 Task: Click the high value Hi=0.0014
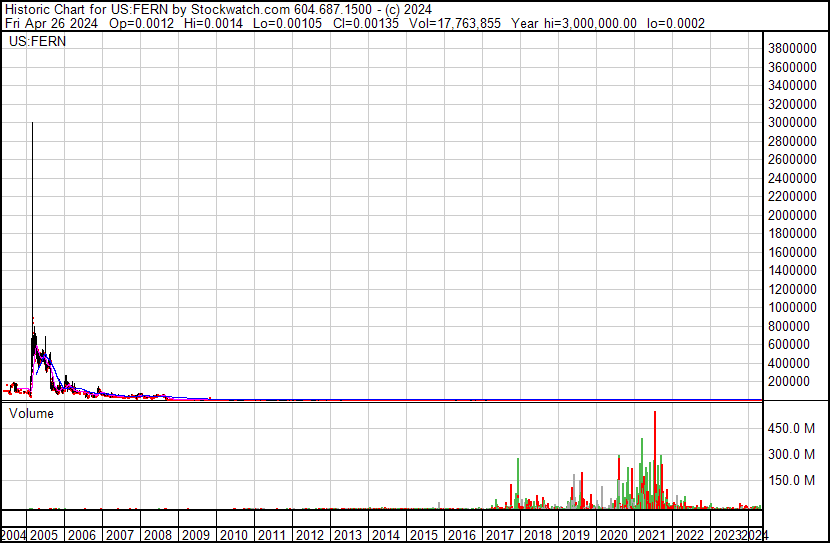pos(213,23)
